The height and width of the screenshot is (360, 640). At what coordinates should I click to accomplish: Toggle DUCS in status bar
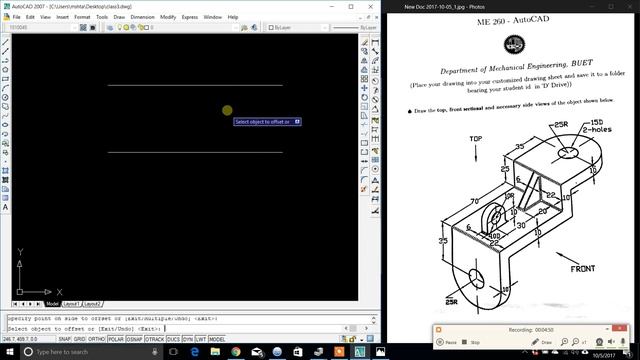pos(173,339)
